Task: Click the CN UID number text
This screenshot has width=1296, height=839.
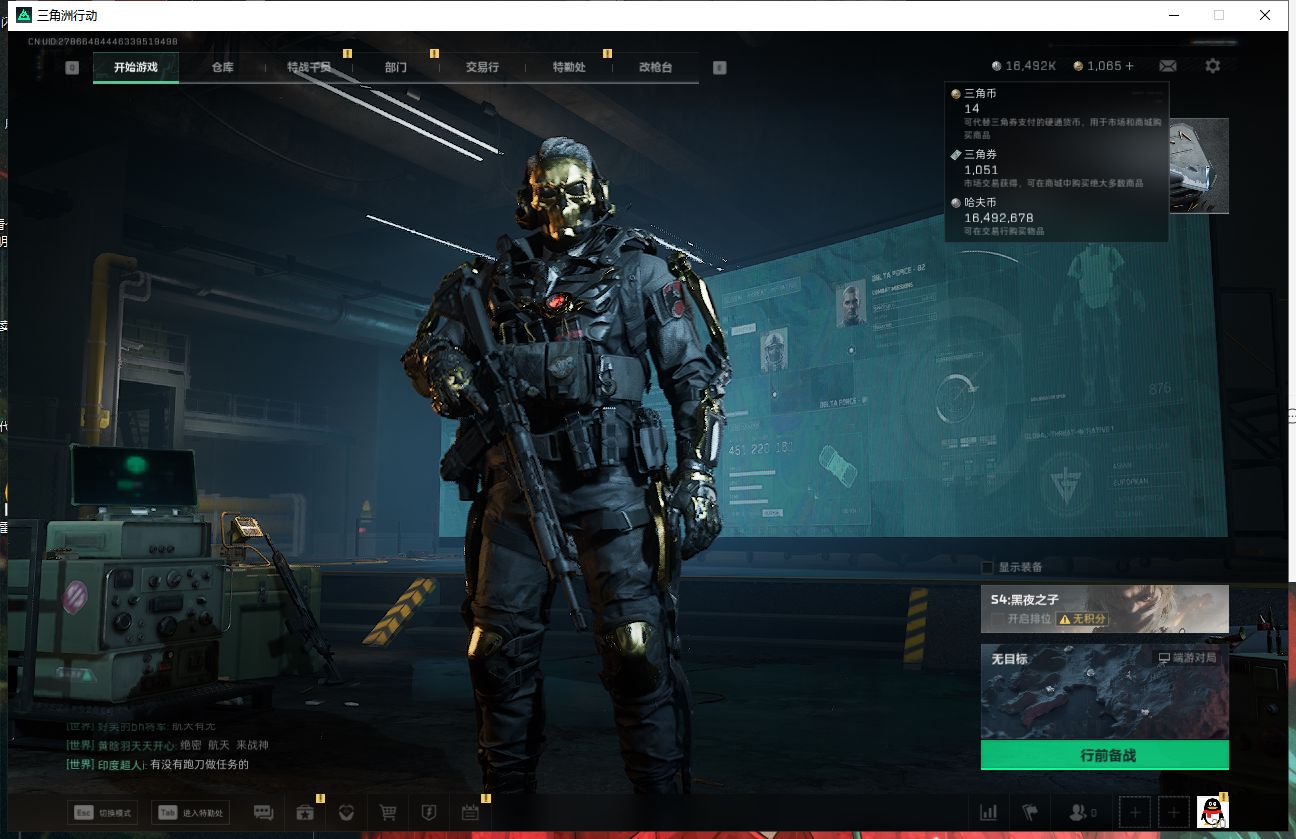Action: [x=103, y=42]
